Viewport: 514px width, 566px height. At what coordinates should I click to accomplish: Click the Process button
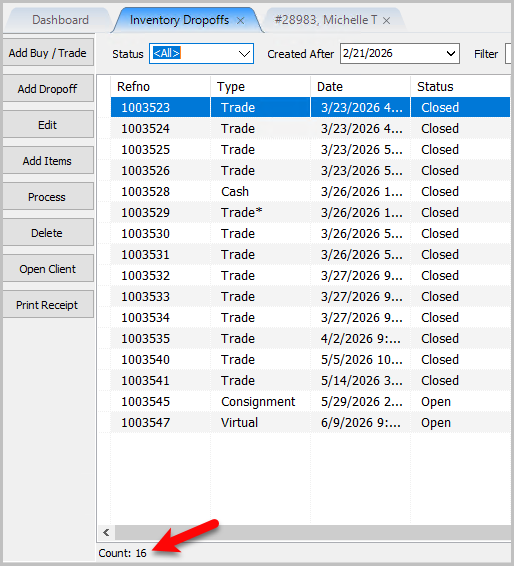click(48, 197)
